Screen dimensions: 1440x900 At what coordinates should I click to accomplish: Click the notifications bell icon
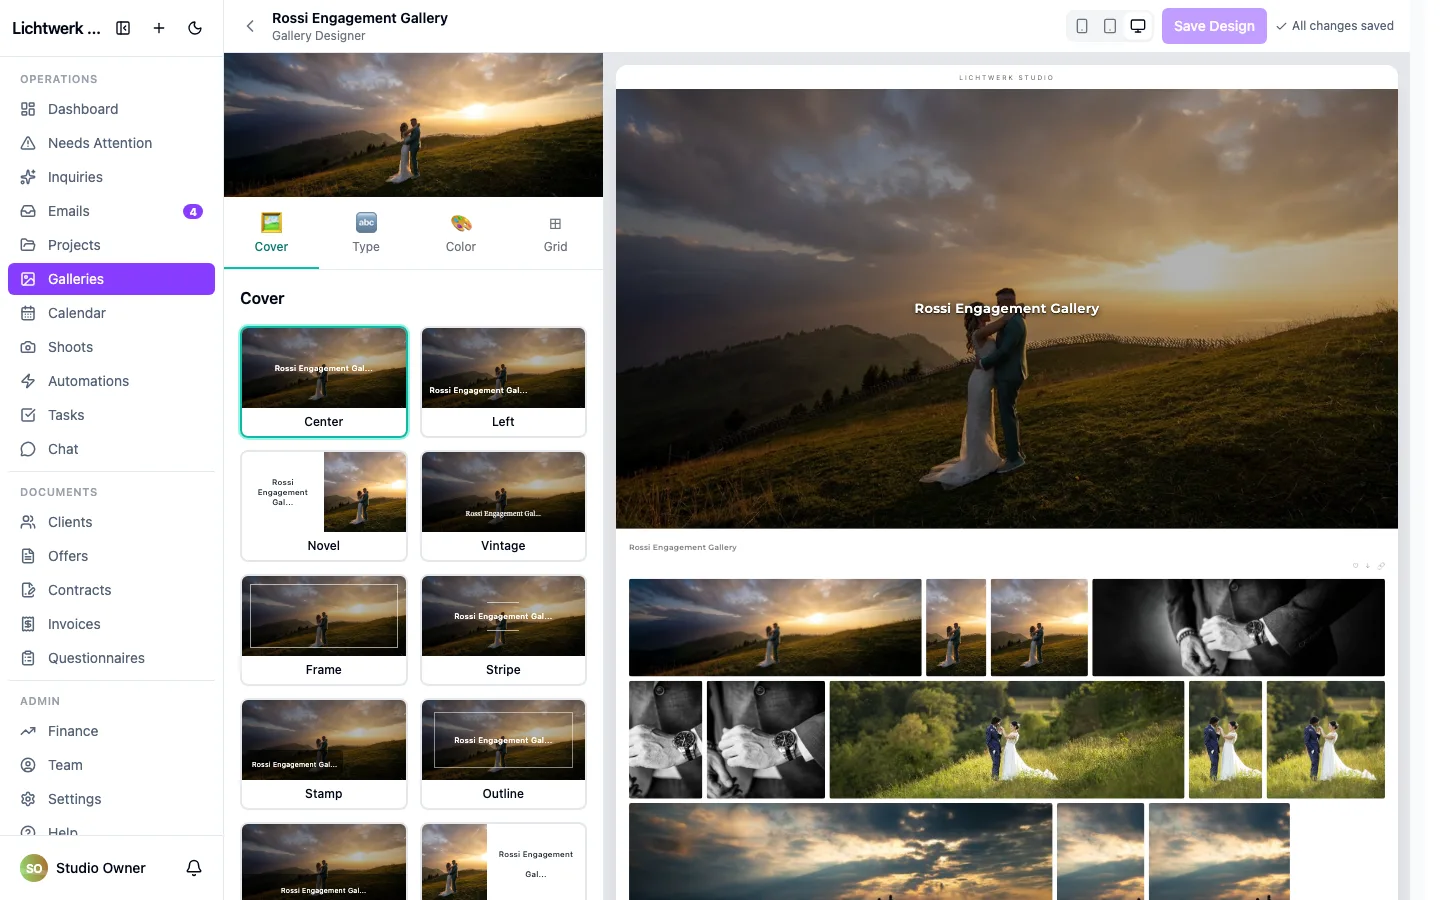tap(194, 868)
